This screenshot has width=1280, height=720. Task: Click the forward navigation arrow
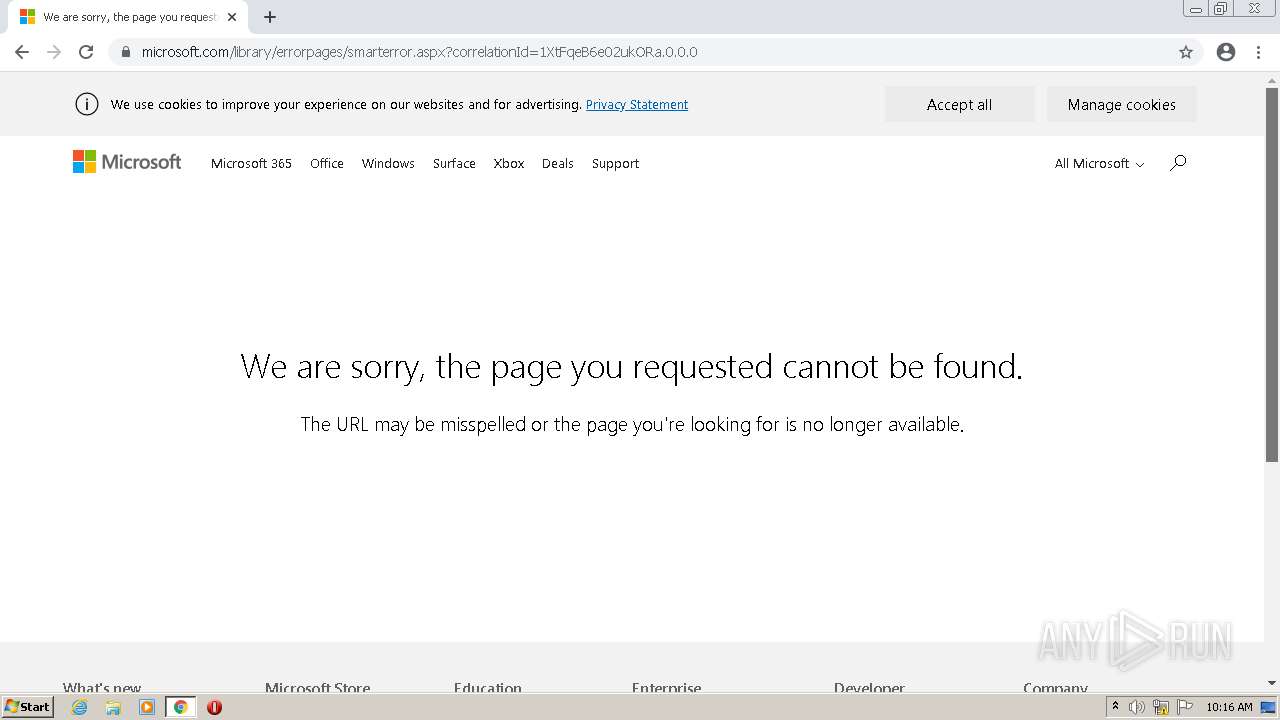(54, 52)
